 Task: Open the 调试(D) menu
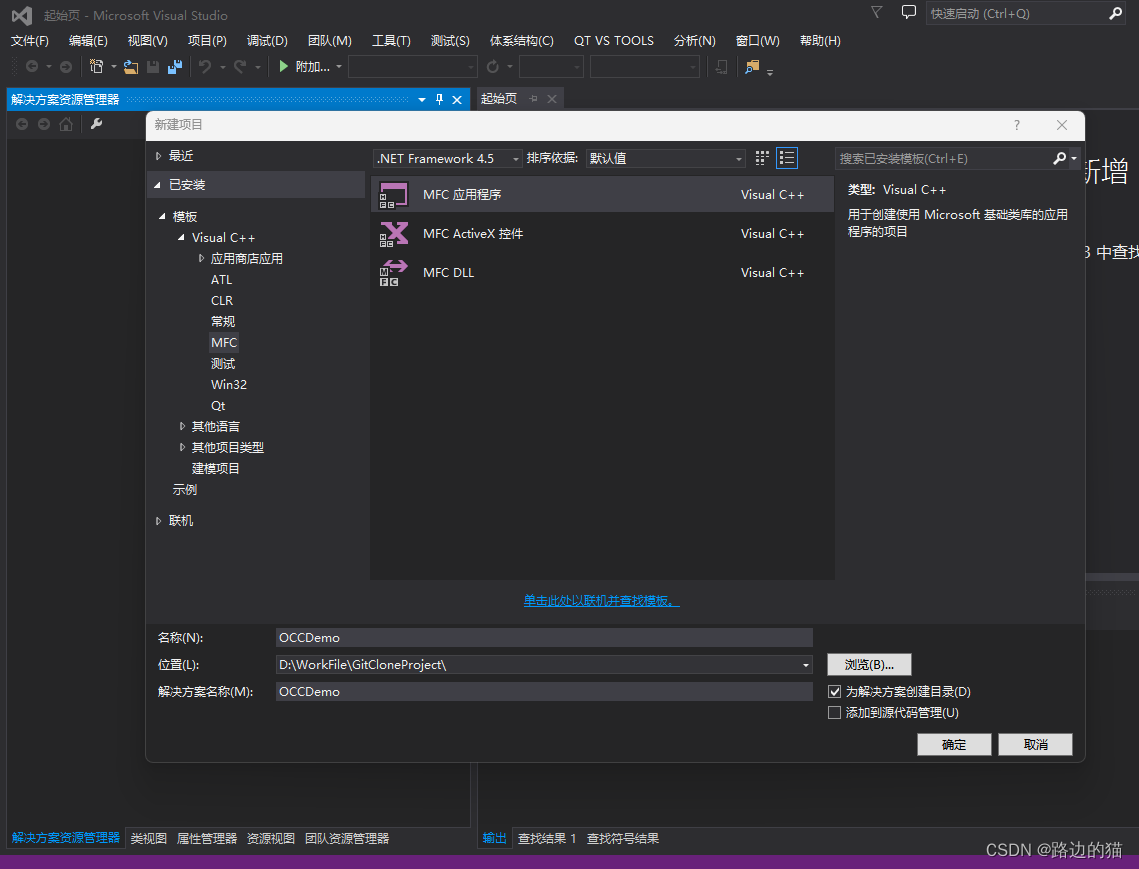267,41
